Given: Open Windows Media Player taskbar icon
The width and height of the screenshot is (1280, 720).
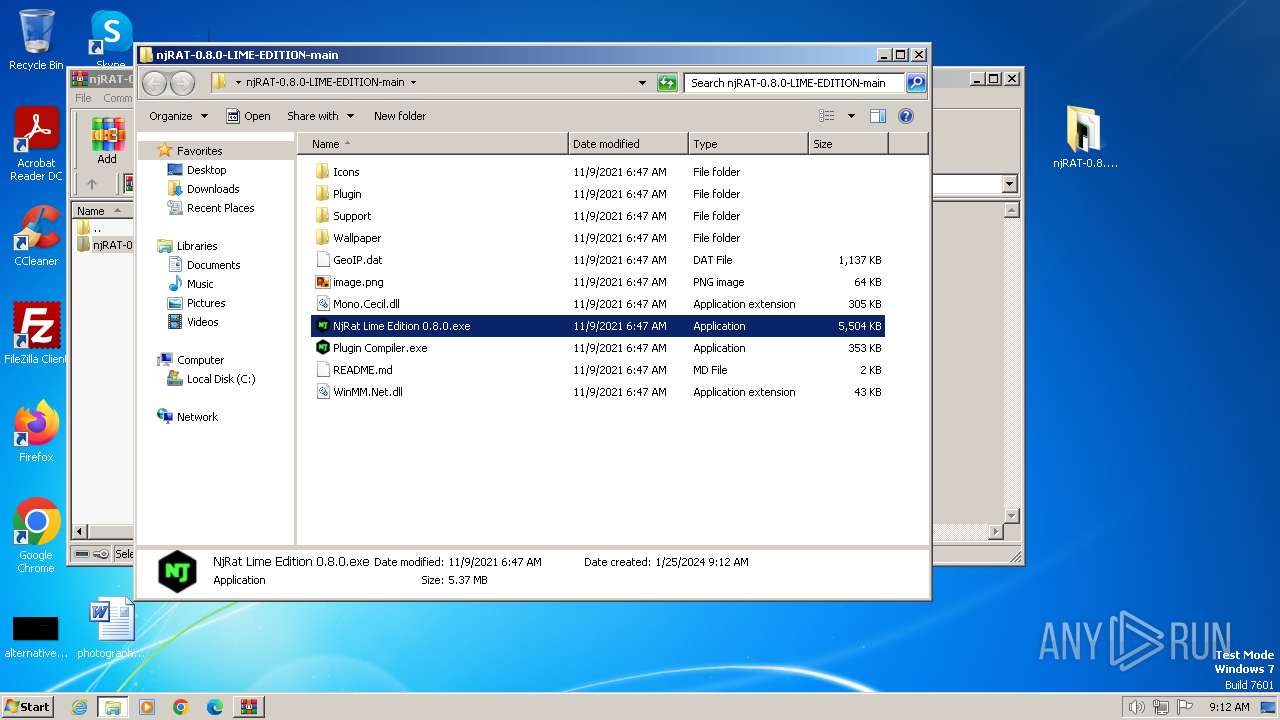Looking at the screenshot, I should click(147, 707).
